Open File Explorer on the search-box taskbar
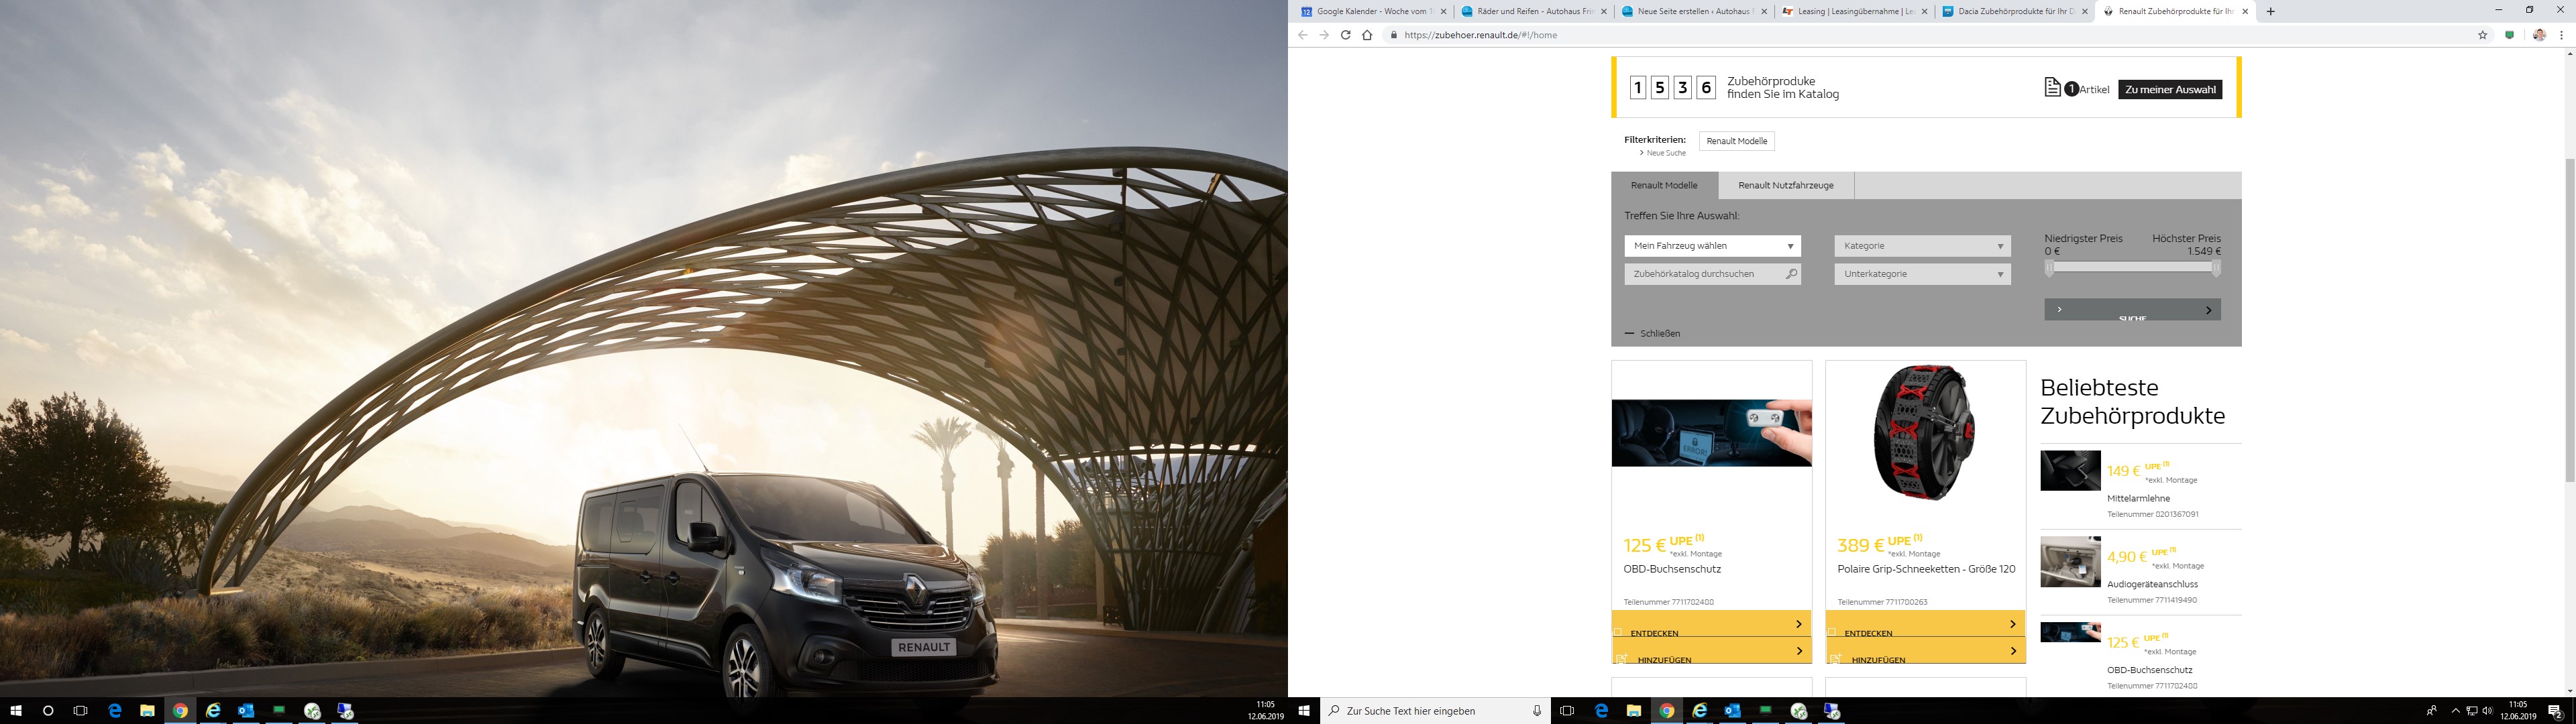Viewport: 2576px width, 724px height. [1634, 711]
